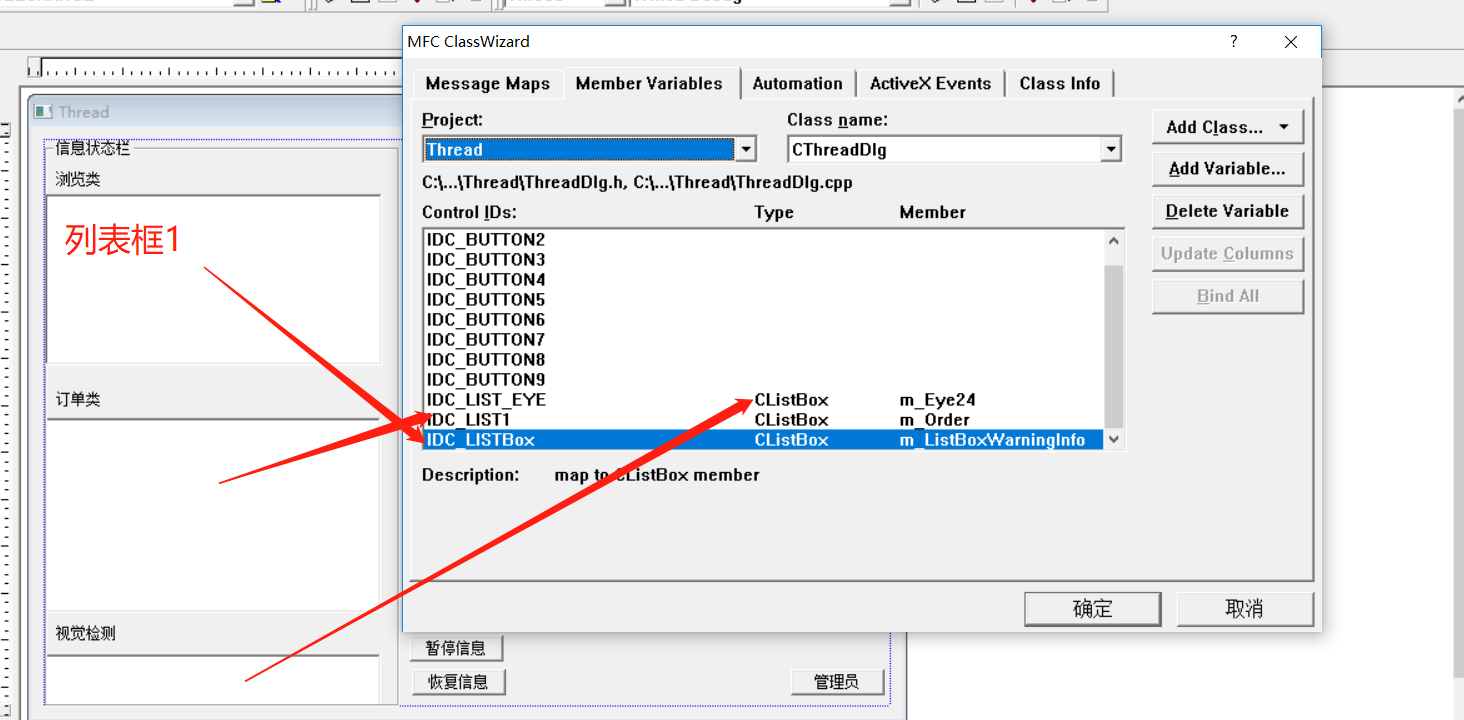Expand the Project dropdown showing Thread
The image size is (1464, 720).
[x=745, y=150]
